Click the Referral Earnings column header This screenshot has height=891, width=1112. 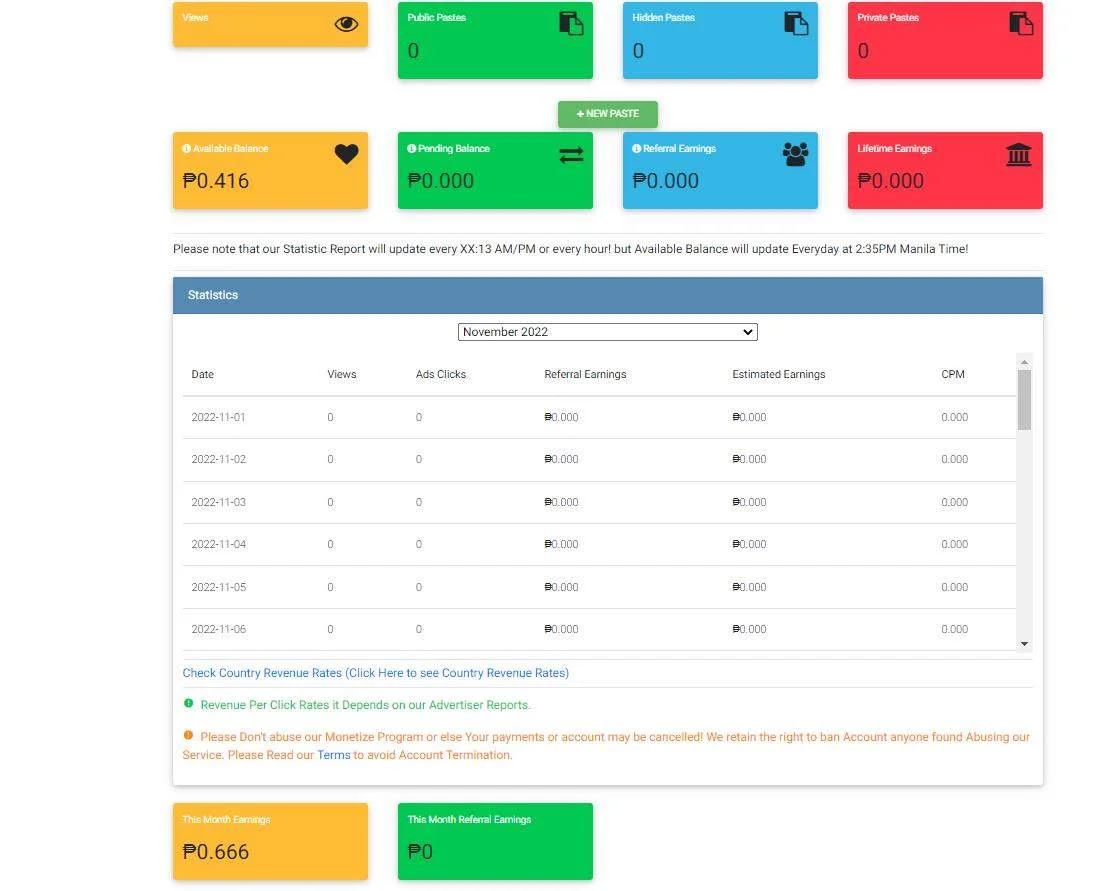[x=586, y=374]
